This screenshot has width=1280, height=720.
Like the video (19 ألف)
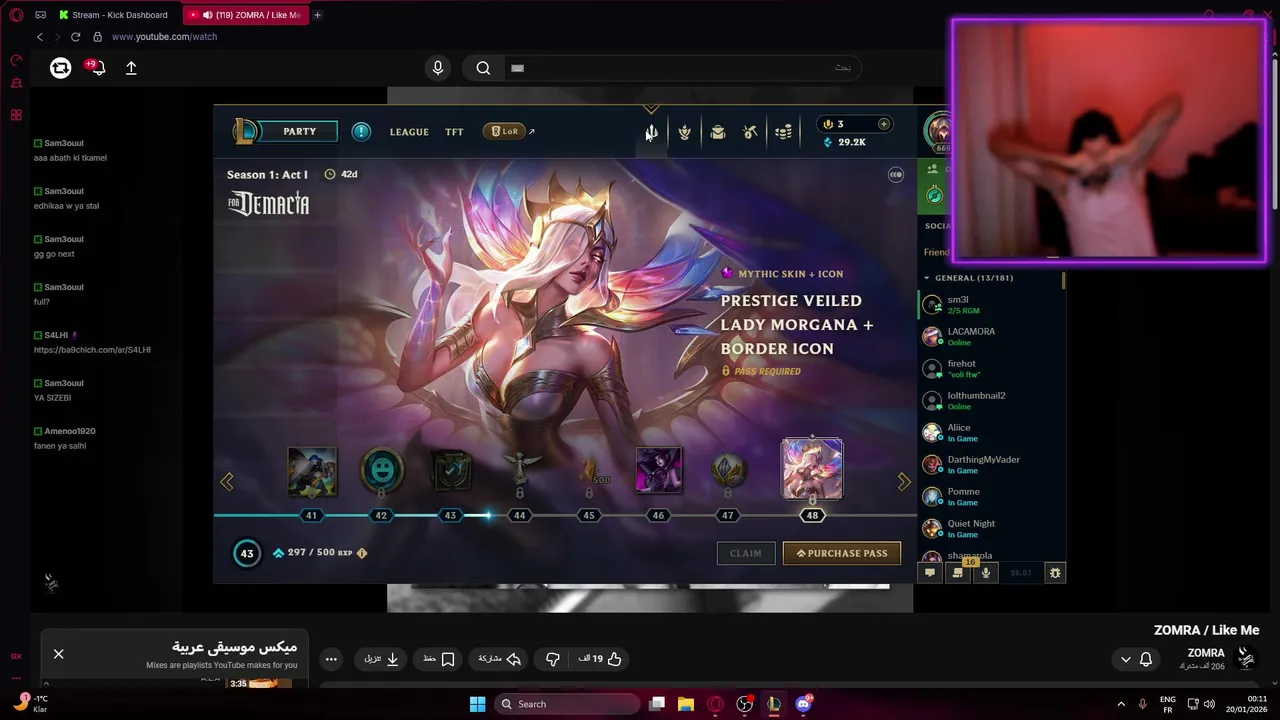(600, 659)
